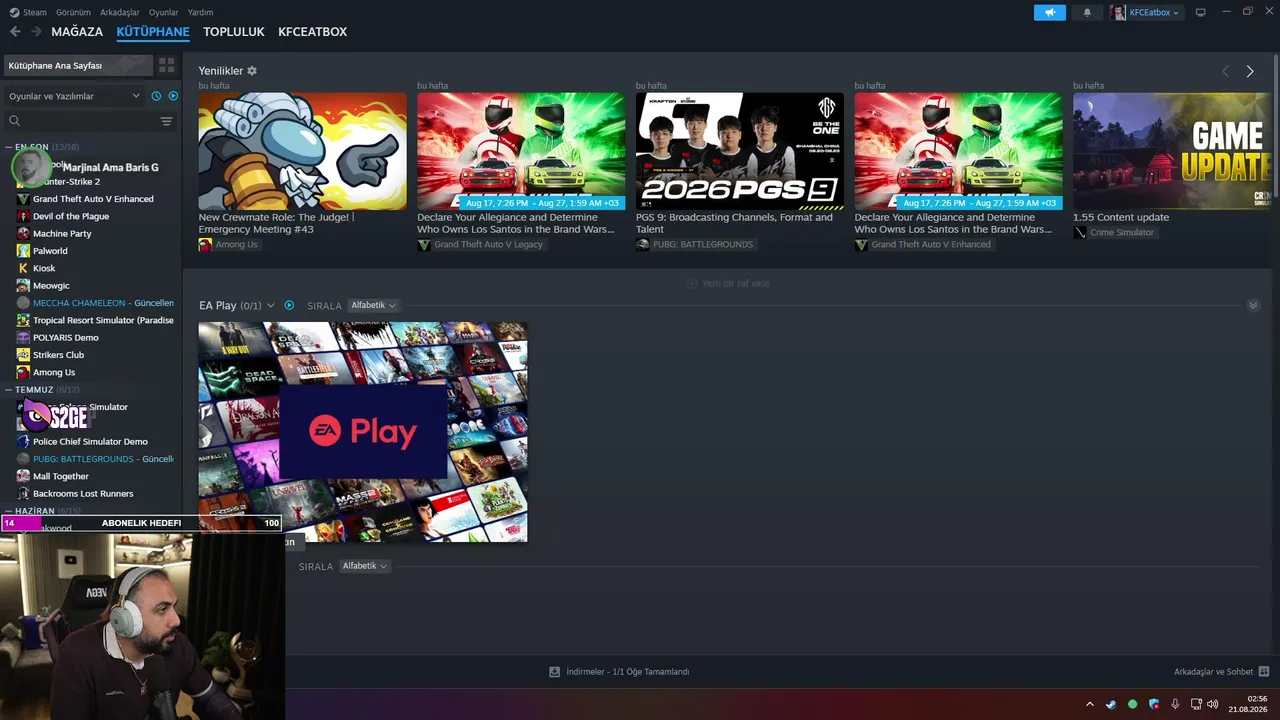Screen dimensions: 1280x720
Task: Click the search magnifier in library sidebar
Action: [x=15, y=121]
